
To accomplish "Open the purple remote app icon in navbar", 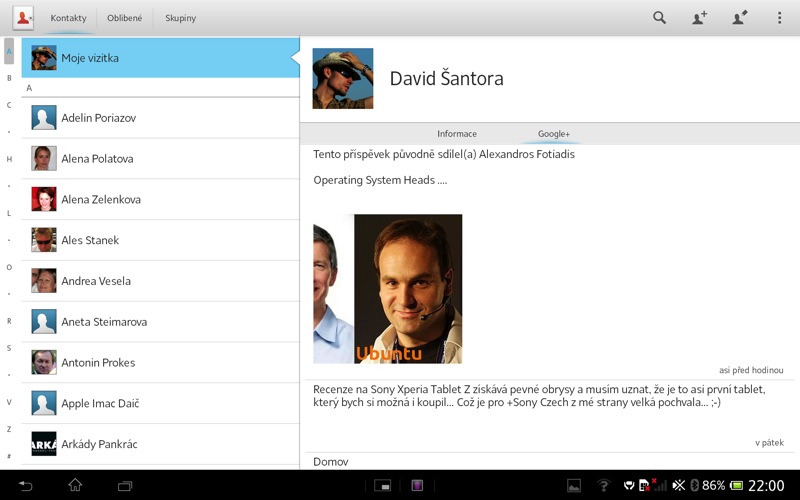I will [417, 485].
